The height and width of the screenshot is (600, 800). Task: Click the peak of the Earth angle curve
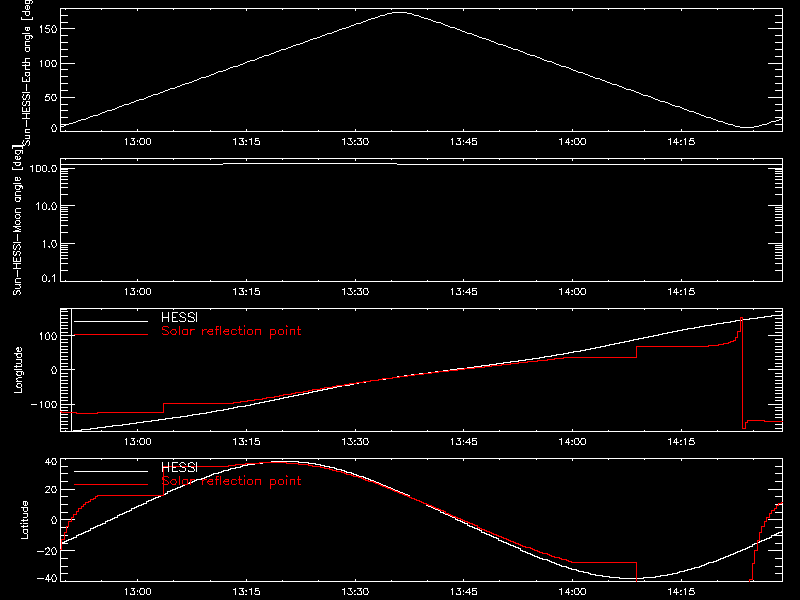399,12
